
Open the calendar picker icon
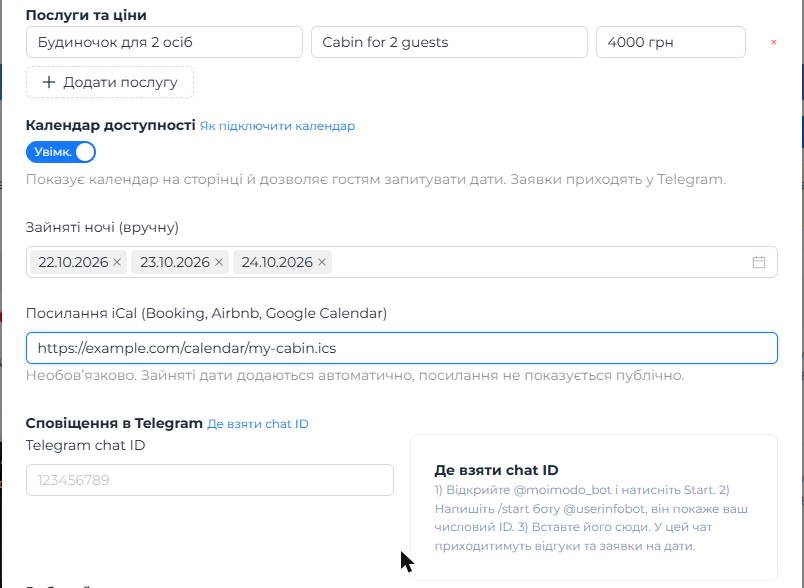pos(759,262)
